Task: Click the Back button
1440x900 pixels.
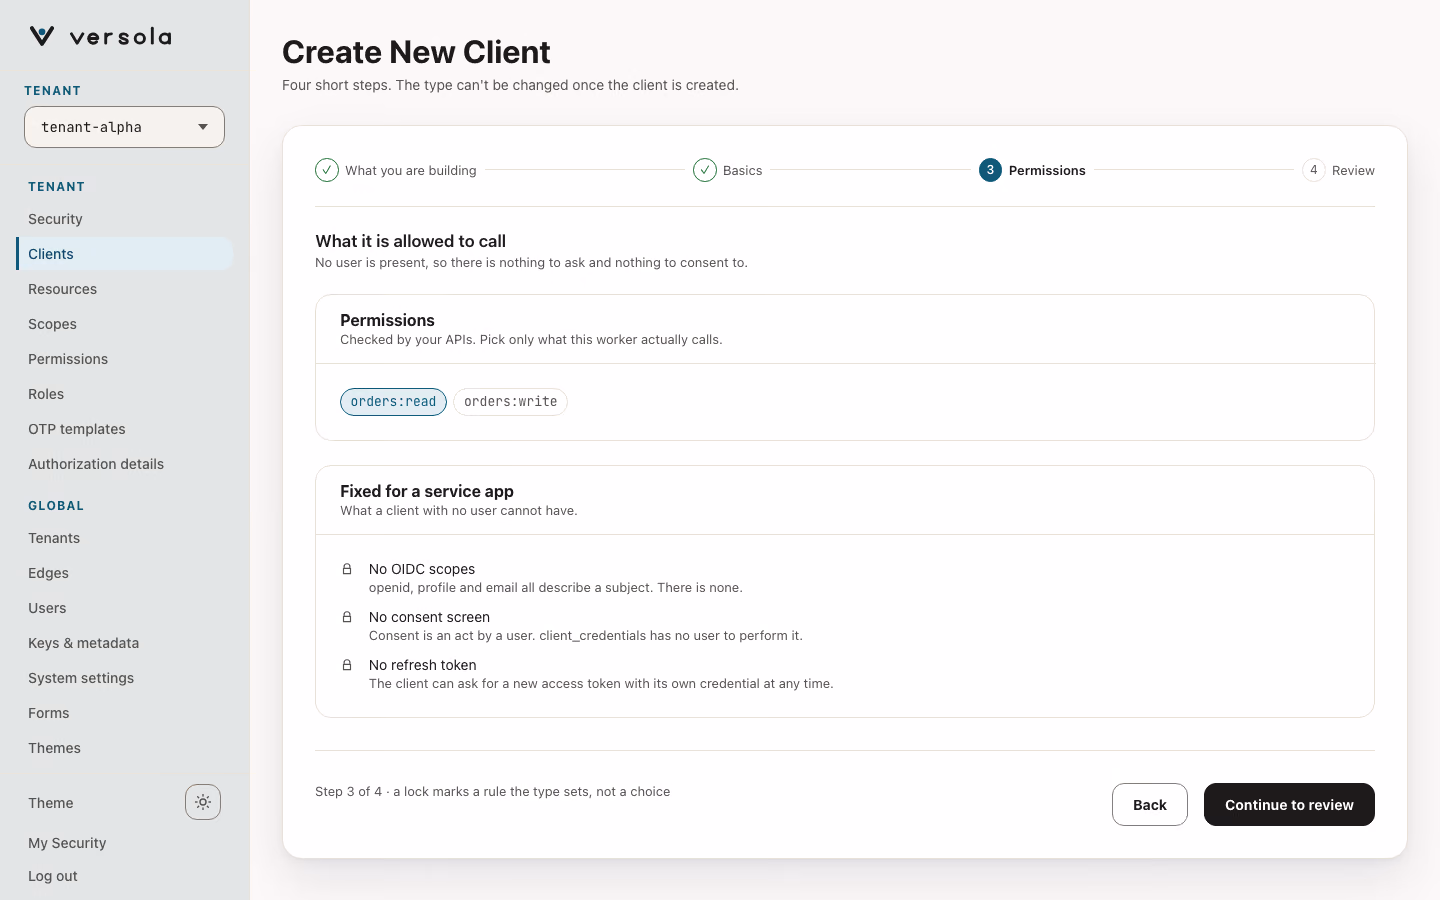Action: pos(1150,805)
